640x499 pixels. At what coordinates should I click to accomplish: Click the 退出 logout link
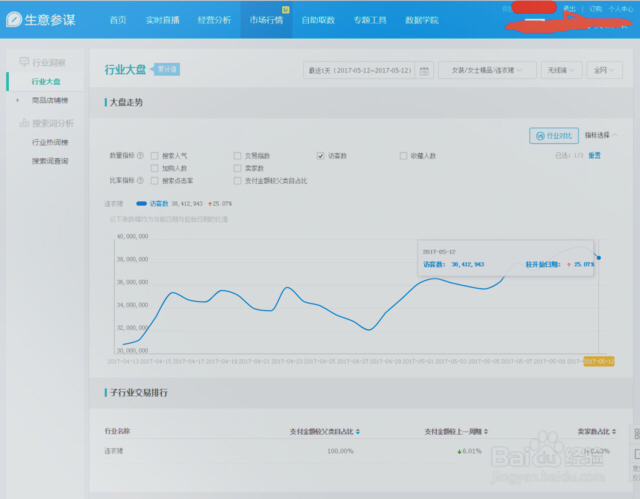tap(569, 9)
